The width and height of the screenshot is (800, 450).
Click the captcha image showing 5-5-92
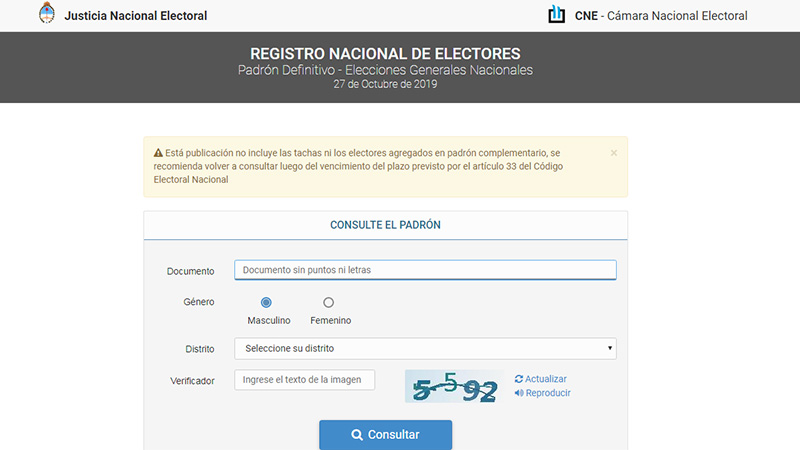tap(454, 386)
